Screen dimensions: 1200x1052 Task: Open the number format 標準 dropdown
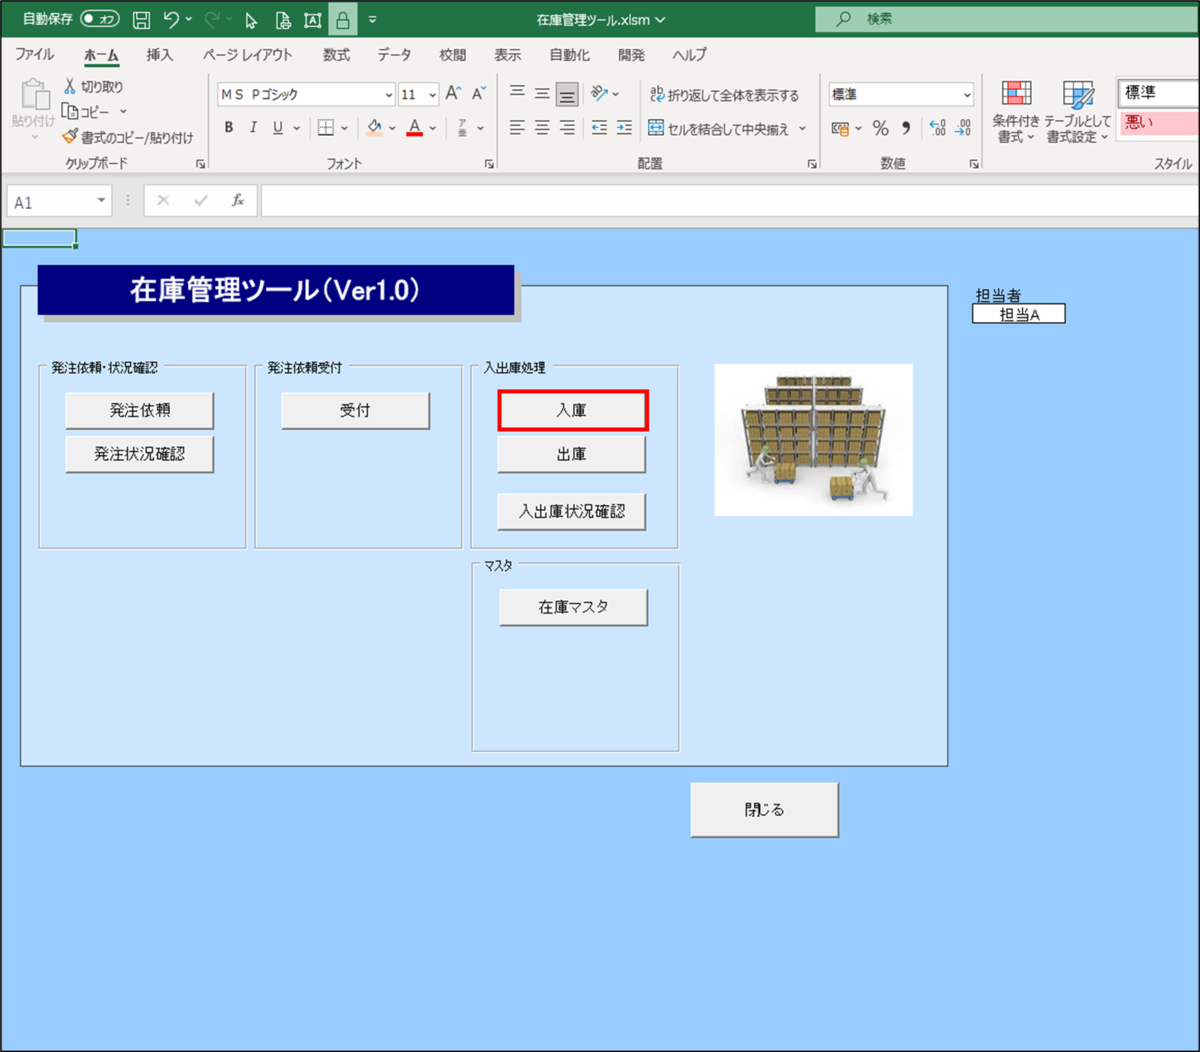[x=967, y=95]
